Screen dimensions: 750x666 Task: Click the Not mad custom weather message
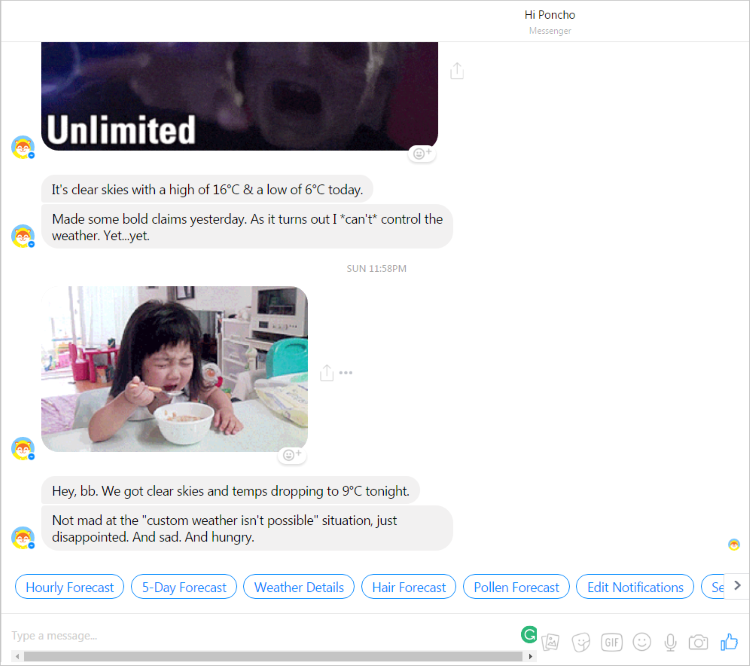tap(247, 529)
